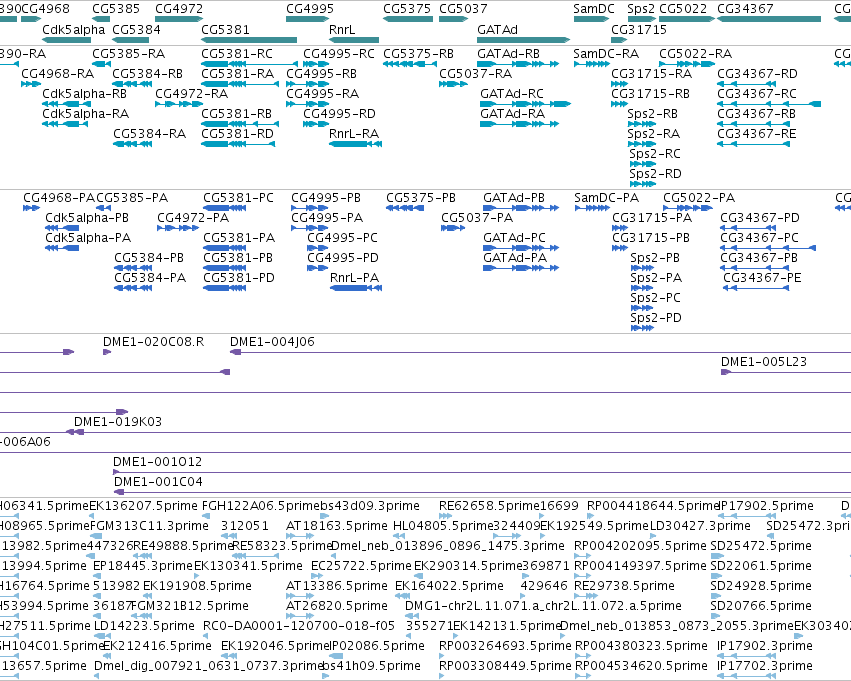Screen dimensions: 851x681
Task: Select protein label RnrL-PA
Action: tap(354, 277)
